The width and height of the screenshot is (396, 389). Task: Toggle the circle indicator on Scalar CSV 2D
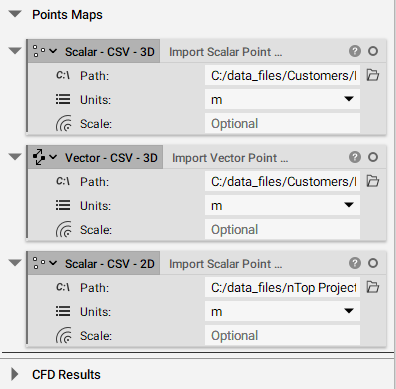coord(373,263)
